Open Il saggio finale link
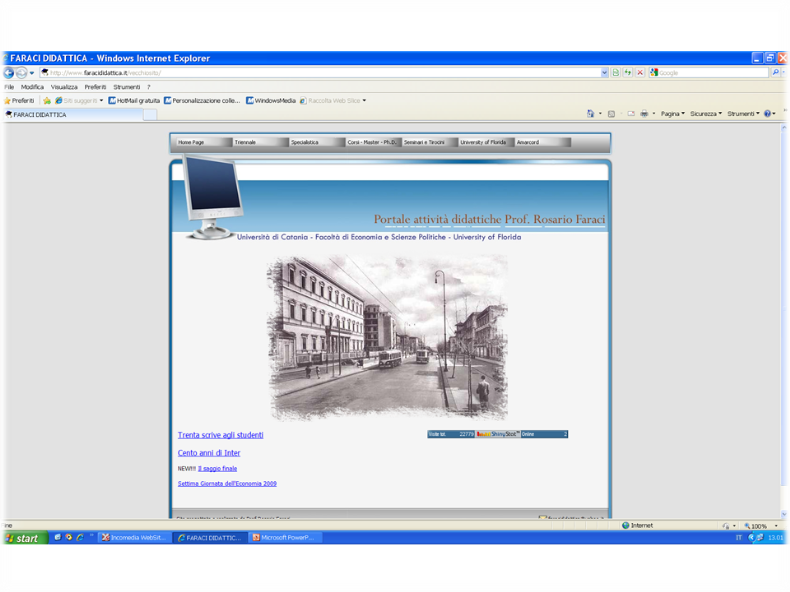The image size is (790, 592). [217, 469]
